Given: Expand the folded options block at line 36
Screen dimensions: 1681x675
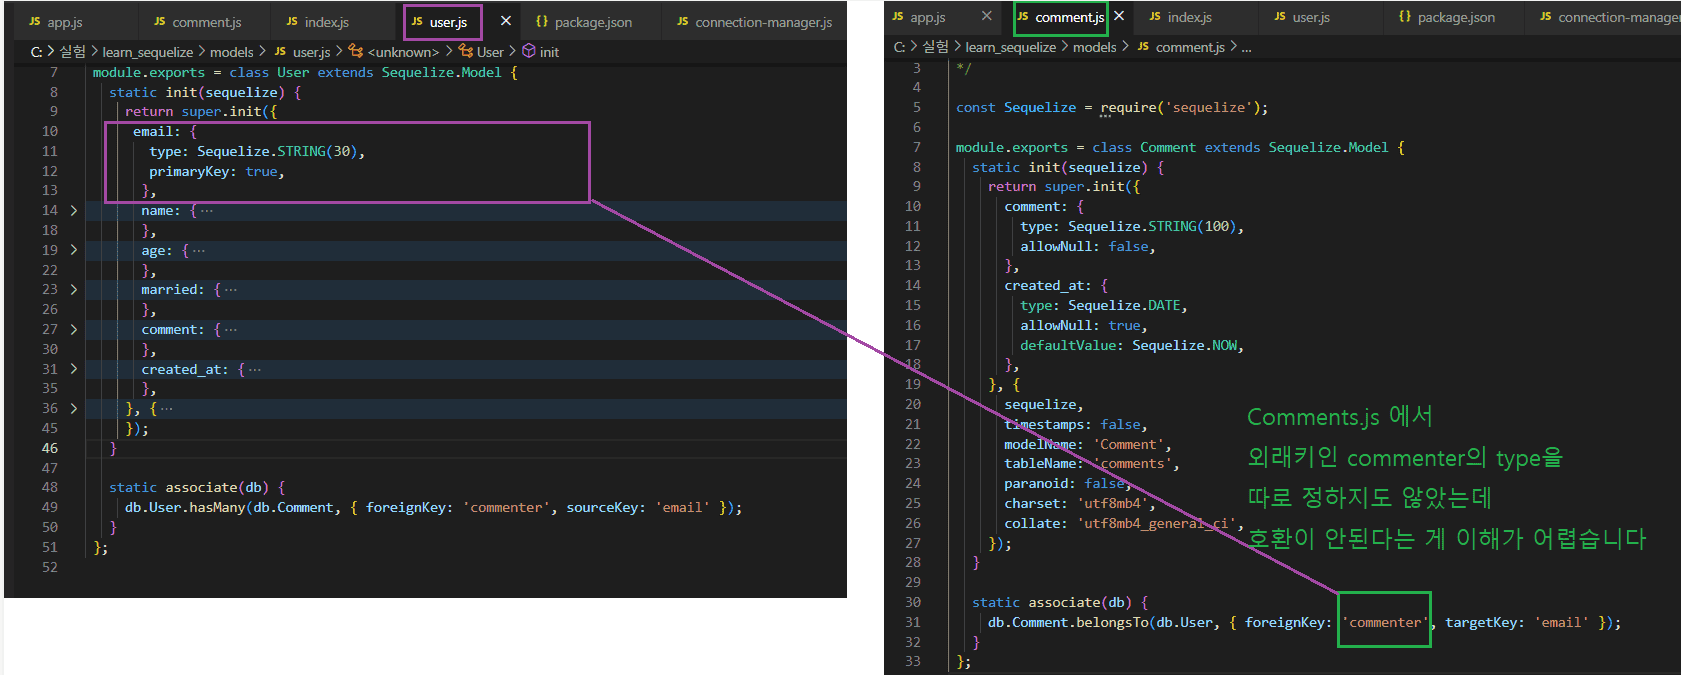Looking at the screenshot, I should point(74,409).
